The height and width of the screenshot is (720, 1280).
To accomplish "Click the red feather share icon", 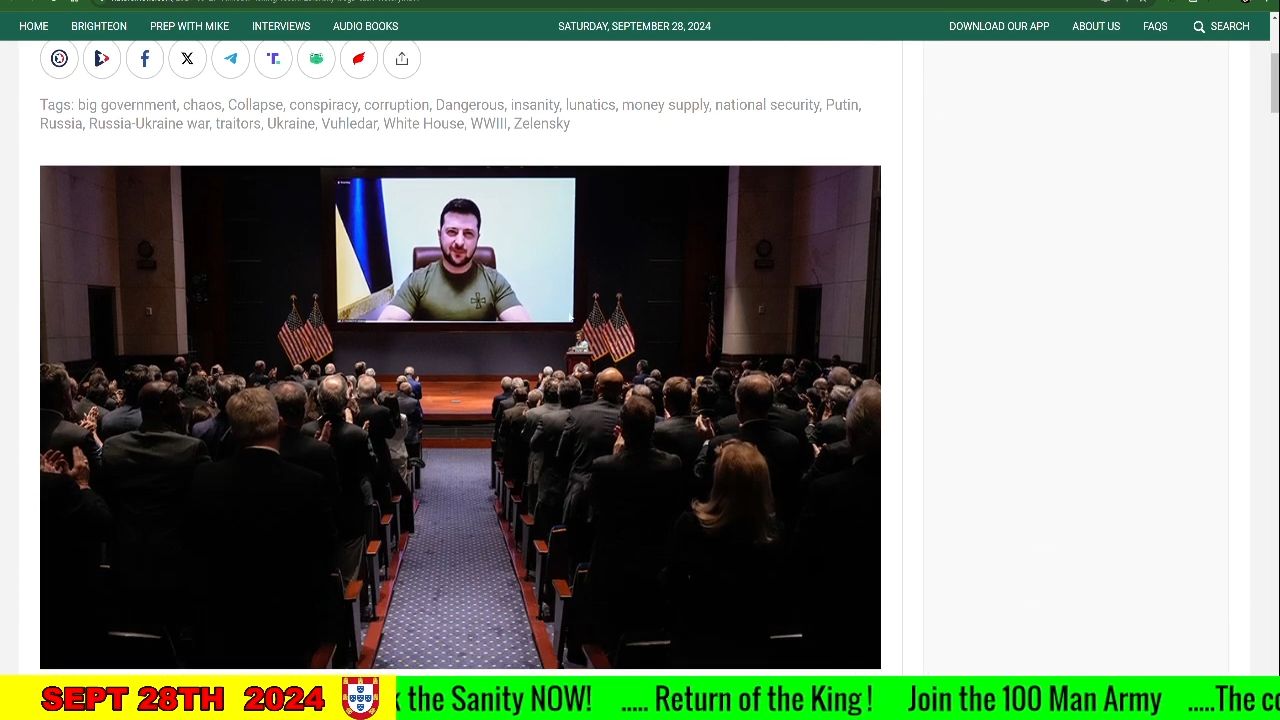I will click(359, 59).
